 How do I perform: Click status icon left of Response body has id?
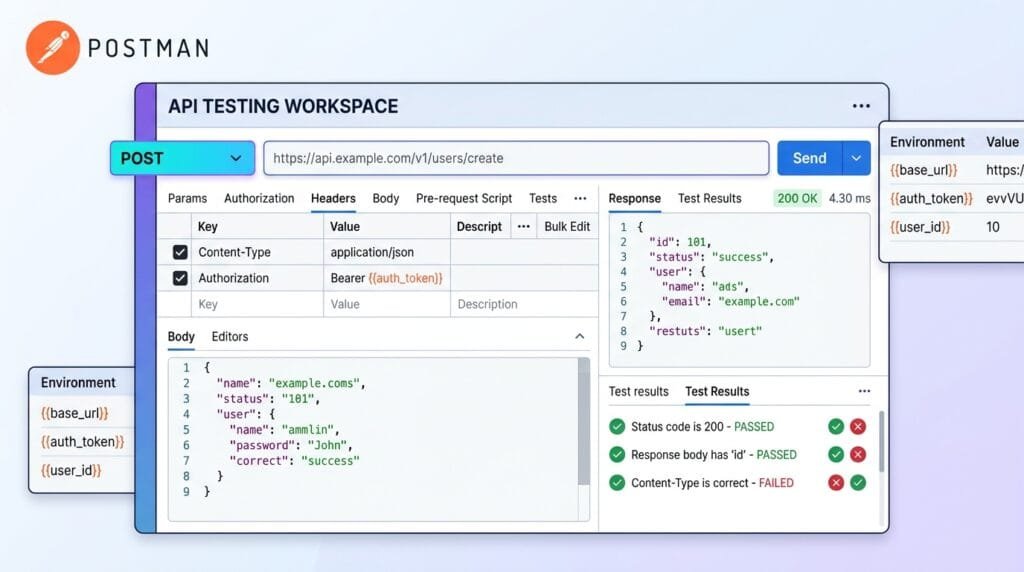coord(616,454)
